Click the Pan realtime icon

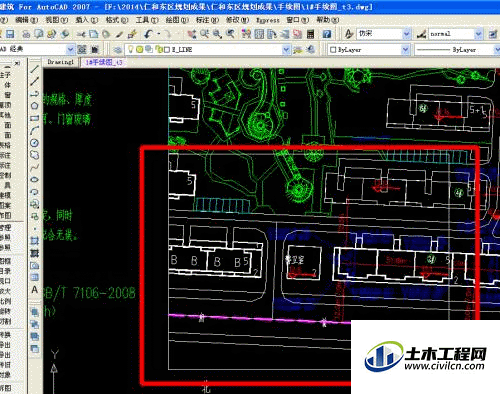coord(192,34)
